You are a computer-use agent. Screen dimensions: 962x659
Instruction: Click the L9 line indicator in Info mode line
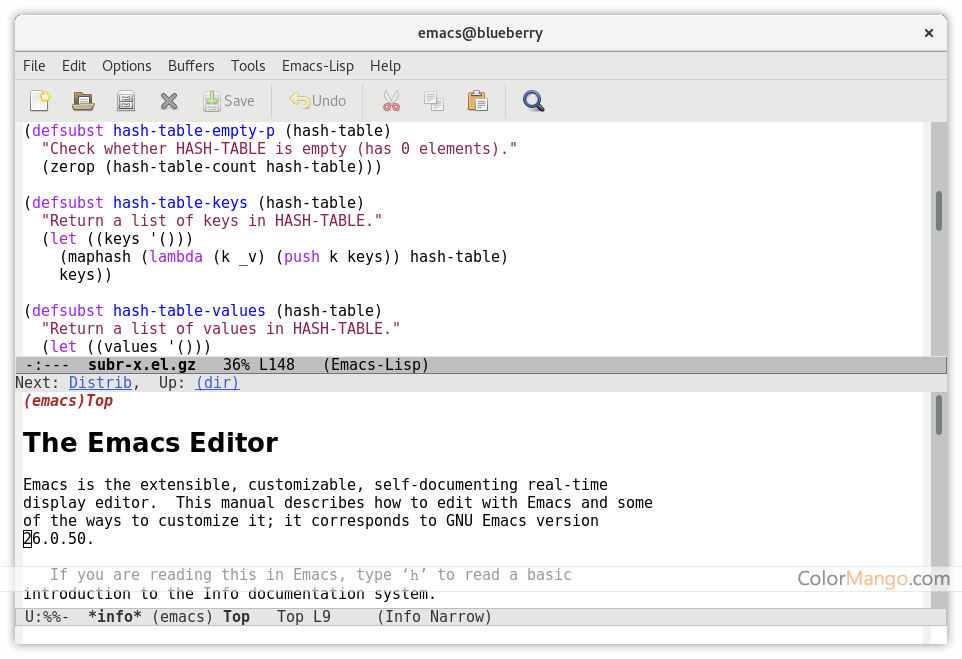pos(322,617)
